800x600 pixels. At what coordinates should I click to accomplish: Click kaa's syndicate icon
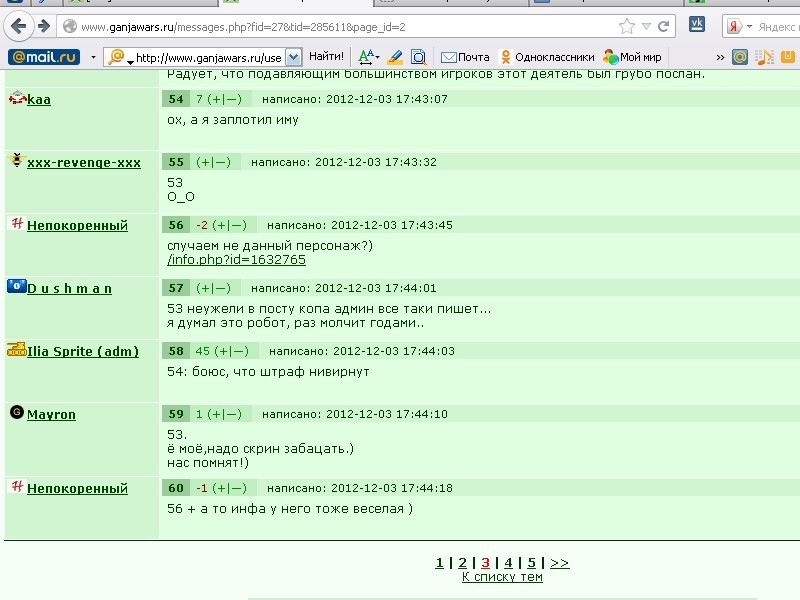coord(17,97)
